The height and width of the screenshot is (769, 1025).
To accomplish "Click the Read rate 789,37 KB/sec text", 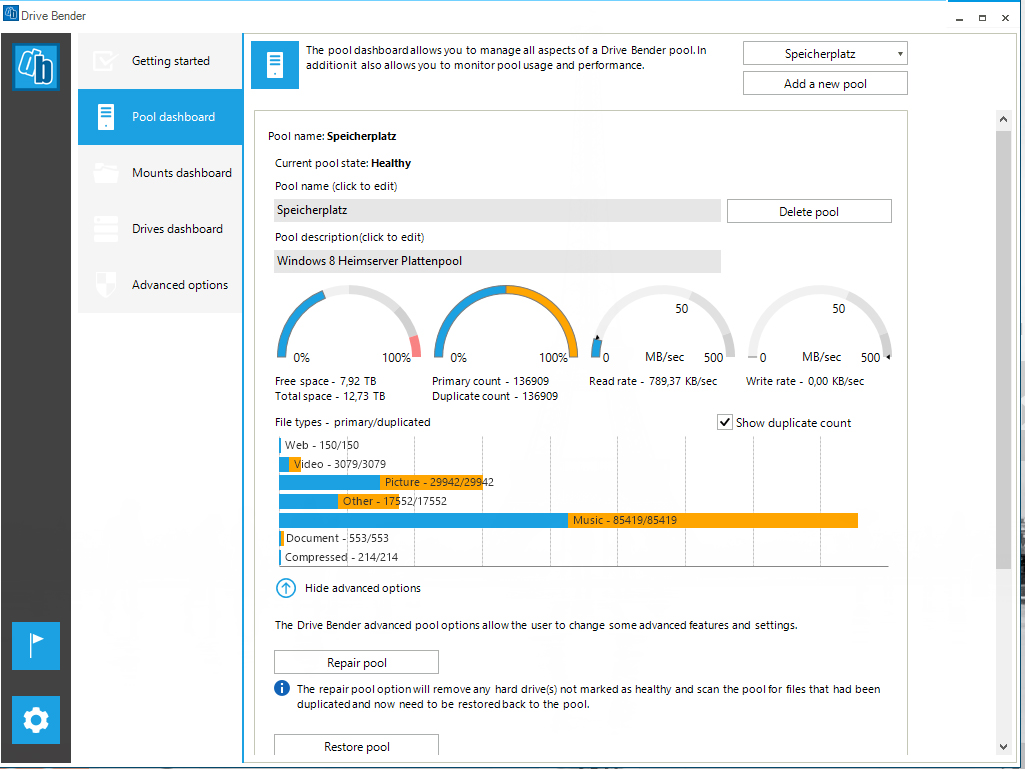I will click(653, 381).
